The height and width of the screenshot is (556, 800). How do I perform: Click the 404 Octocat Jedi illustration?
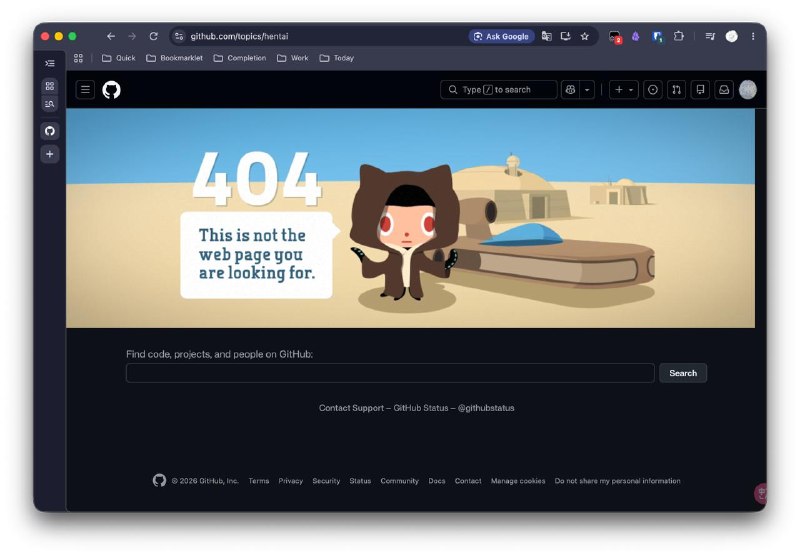pos(405,232)
